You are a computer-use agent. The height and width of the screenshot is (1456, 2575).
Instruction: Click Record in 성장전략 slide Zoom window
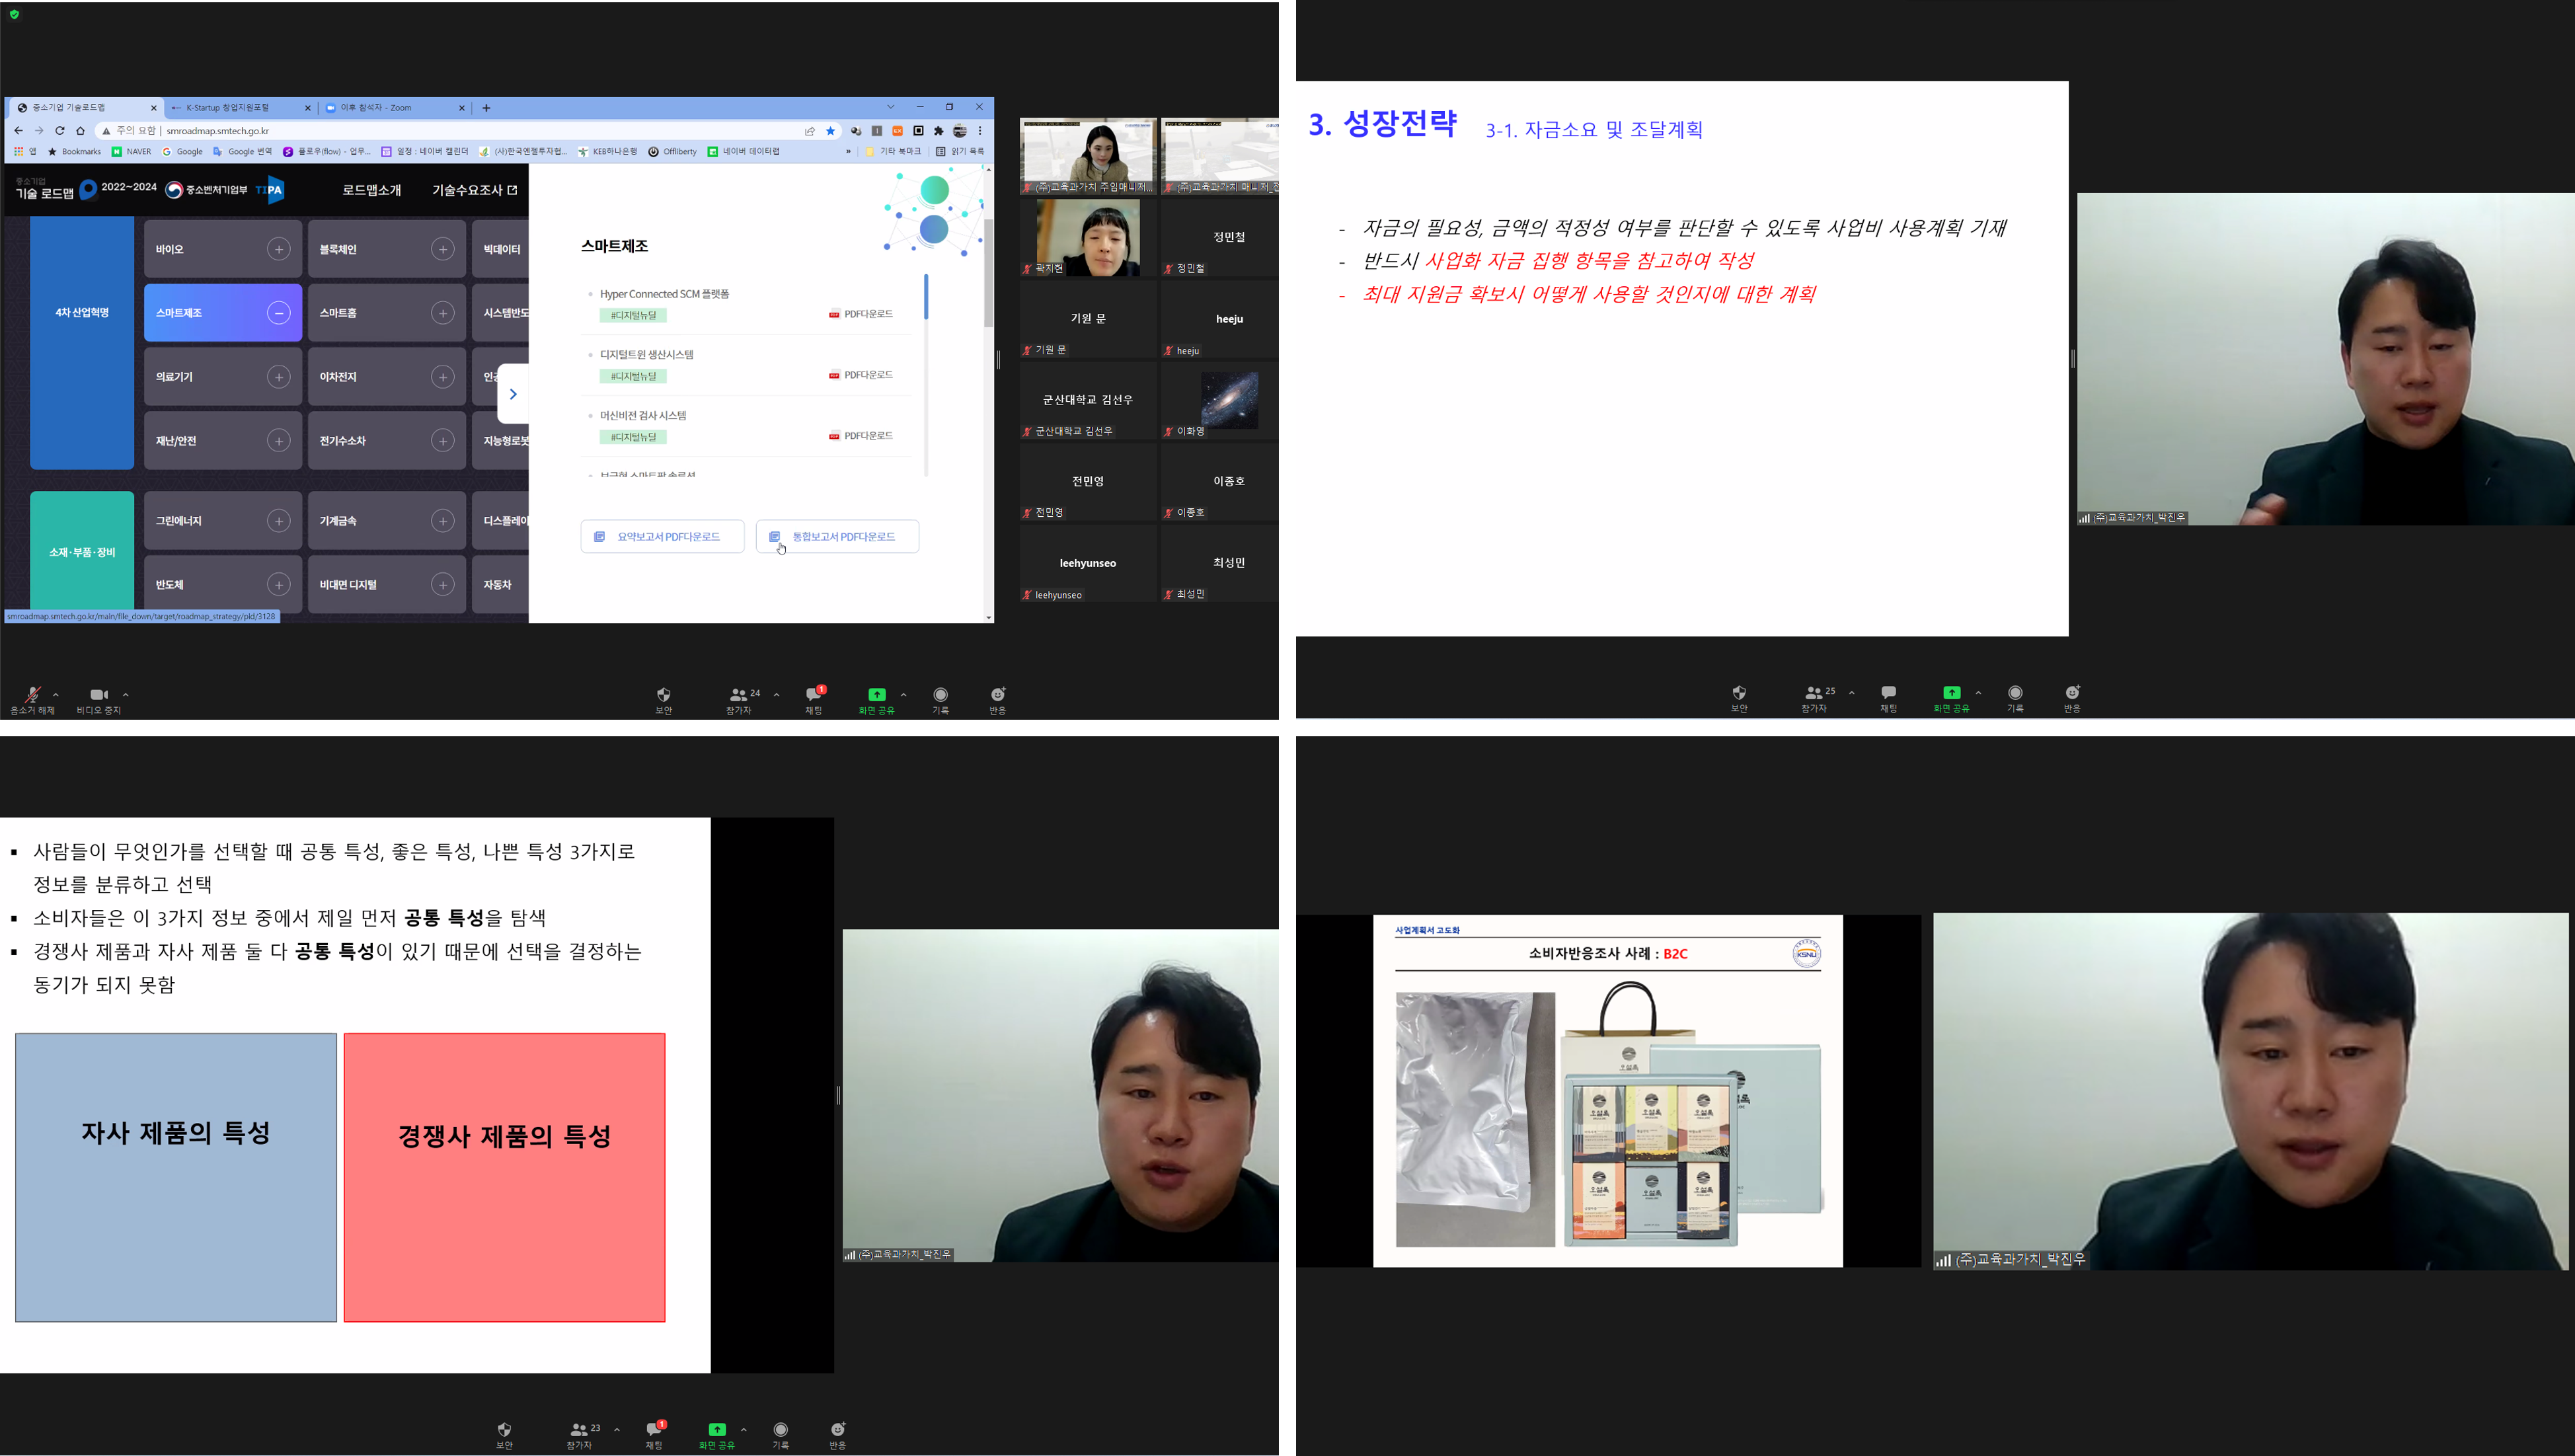pyautogui.click(x=2015, y=698)
